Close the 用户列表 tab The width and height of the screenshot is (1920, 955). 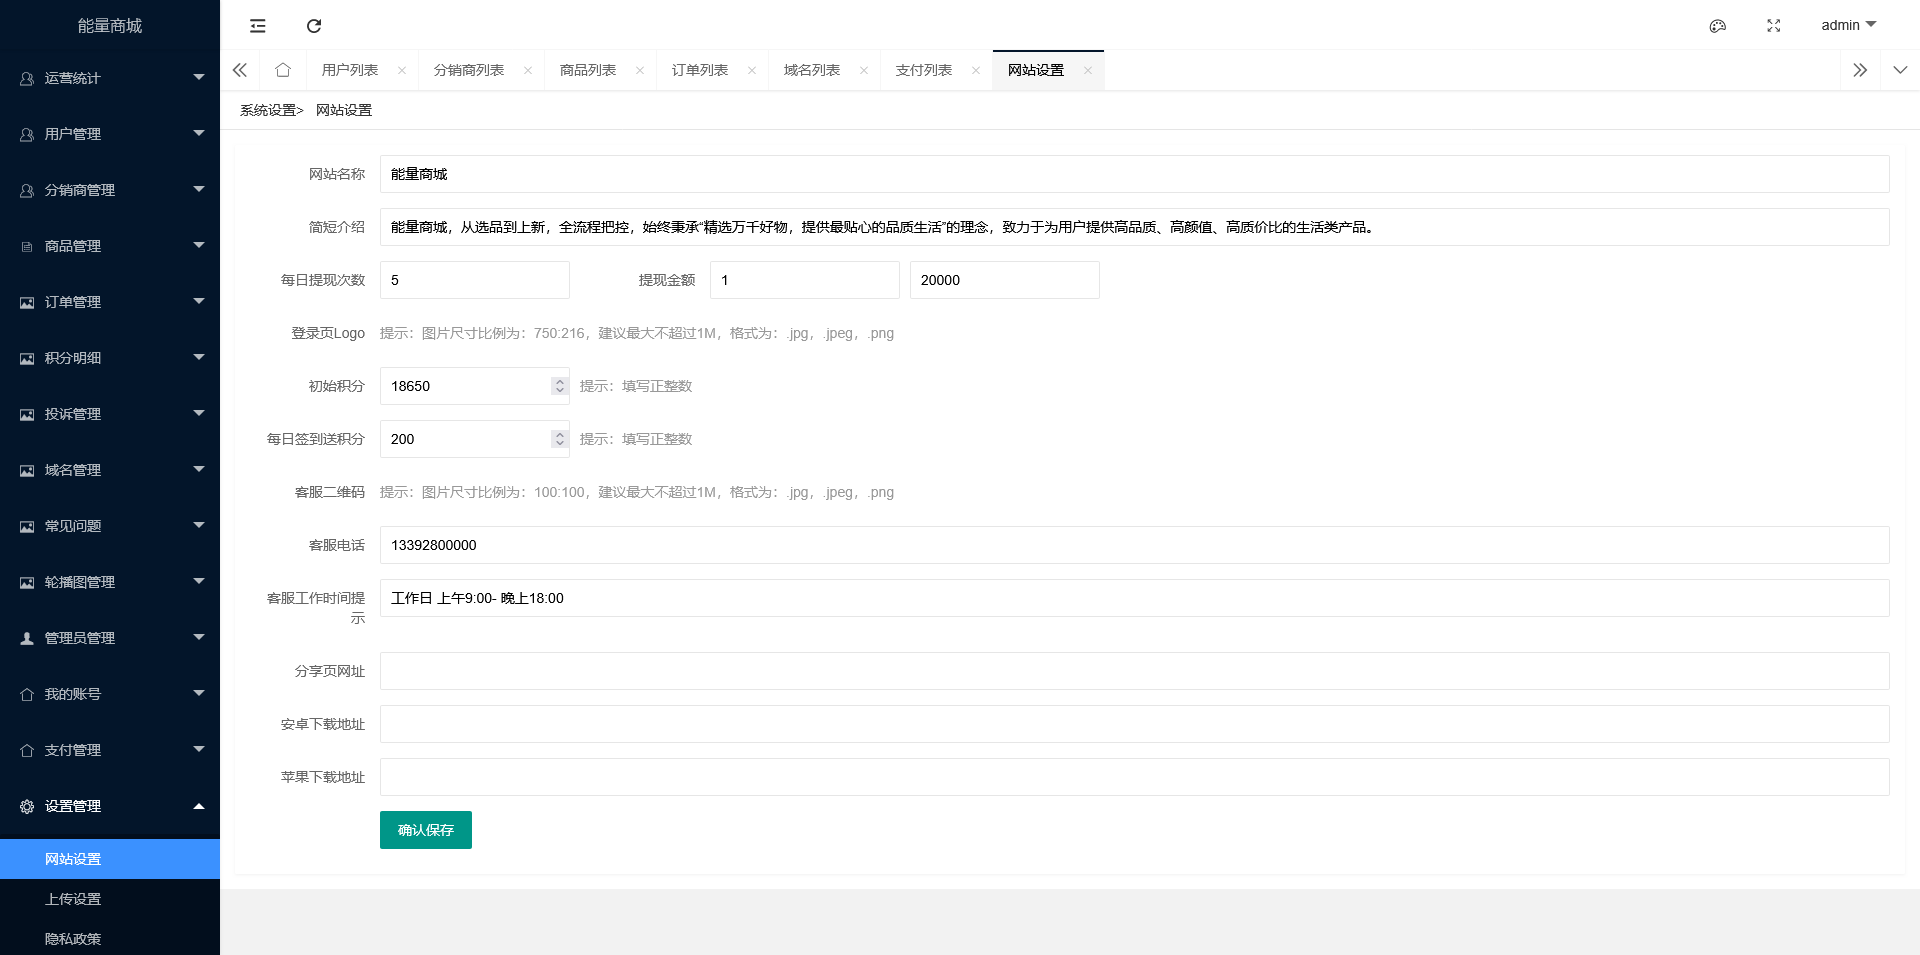pyautogui.click(x=402, y=70)
